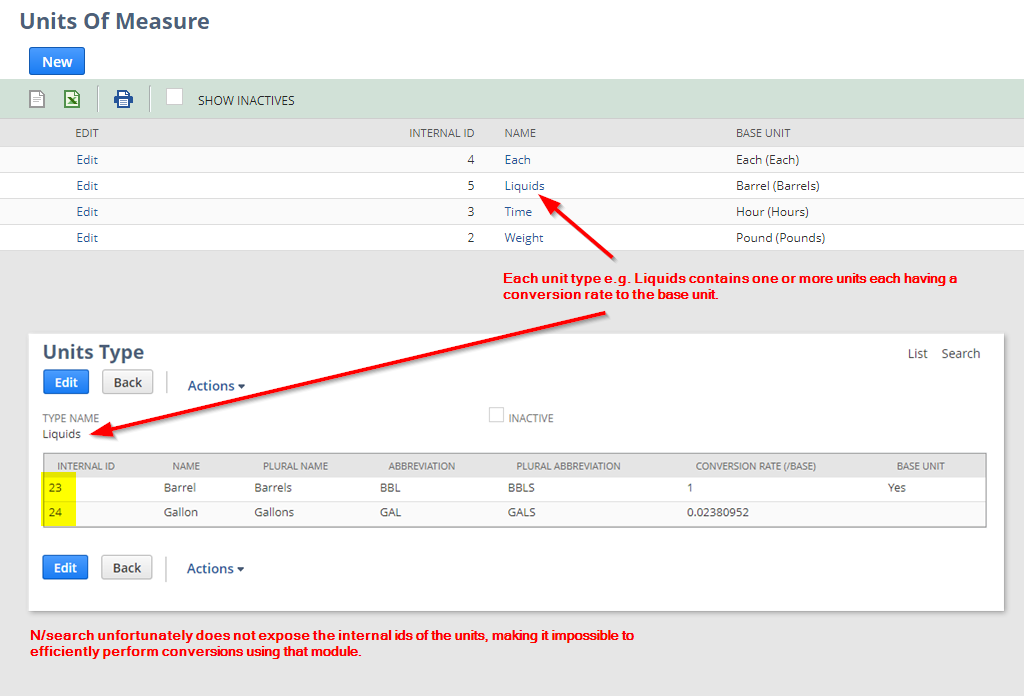Image resolution: width=1024 pixels, height=696 pixels.
Task: Click top Back button in Units Type
Action: click(127, 382)
